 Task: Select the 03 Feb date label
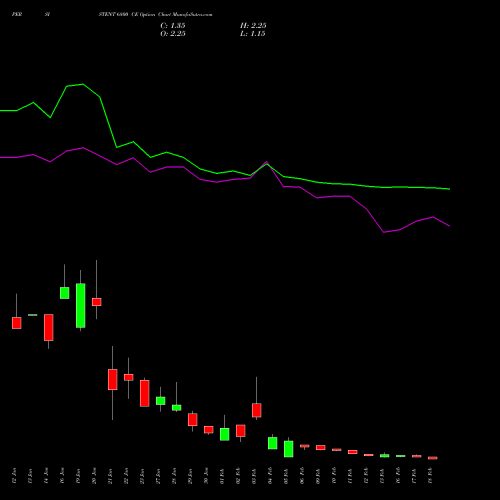coord(254,476)
